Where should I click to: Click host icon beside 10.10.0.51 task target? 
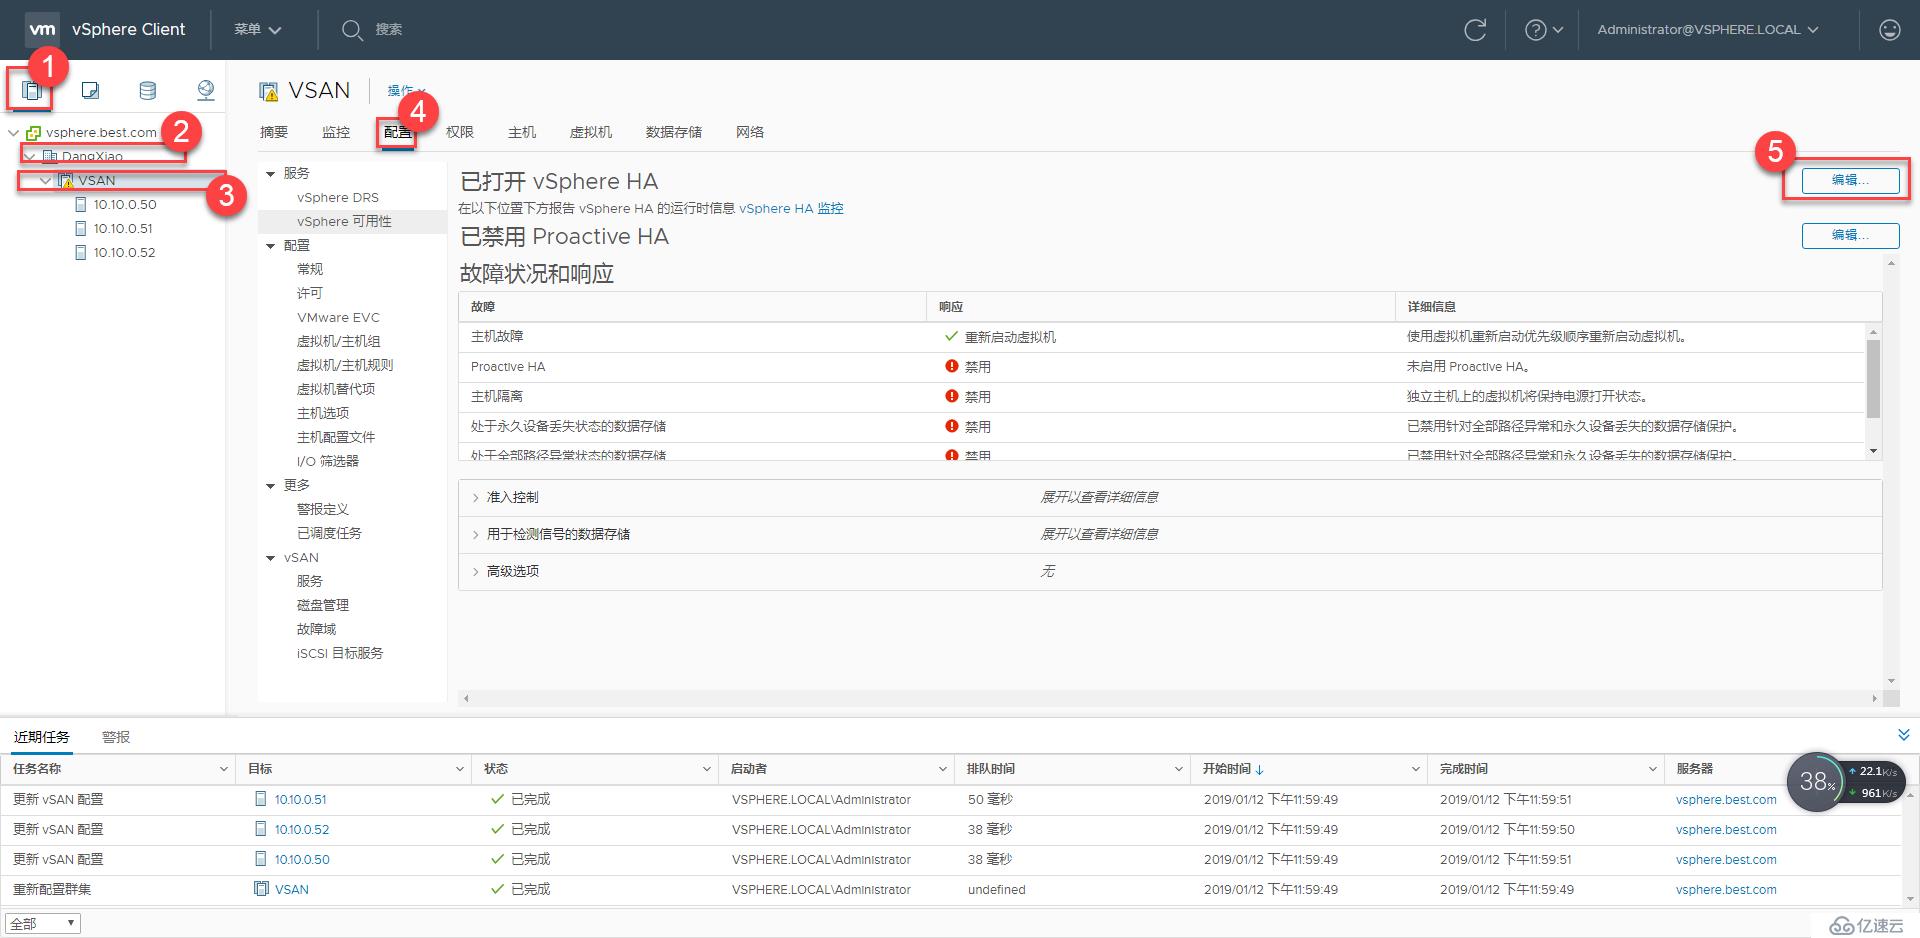coord(261,799)
